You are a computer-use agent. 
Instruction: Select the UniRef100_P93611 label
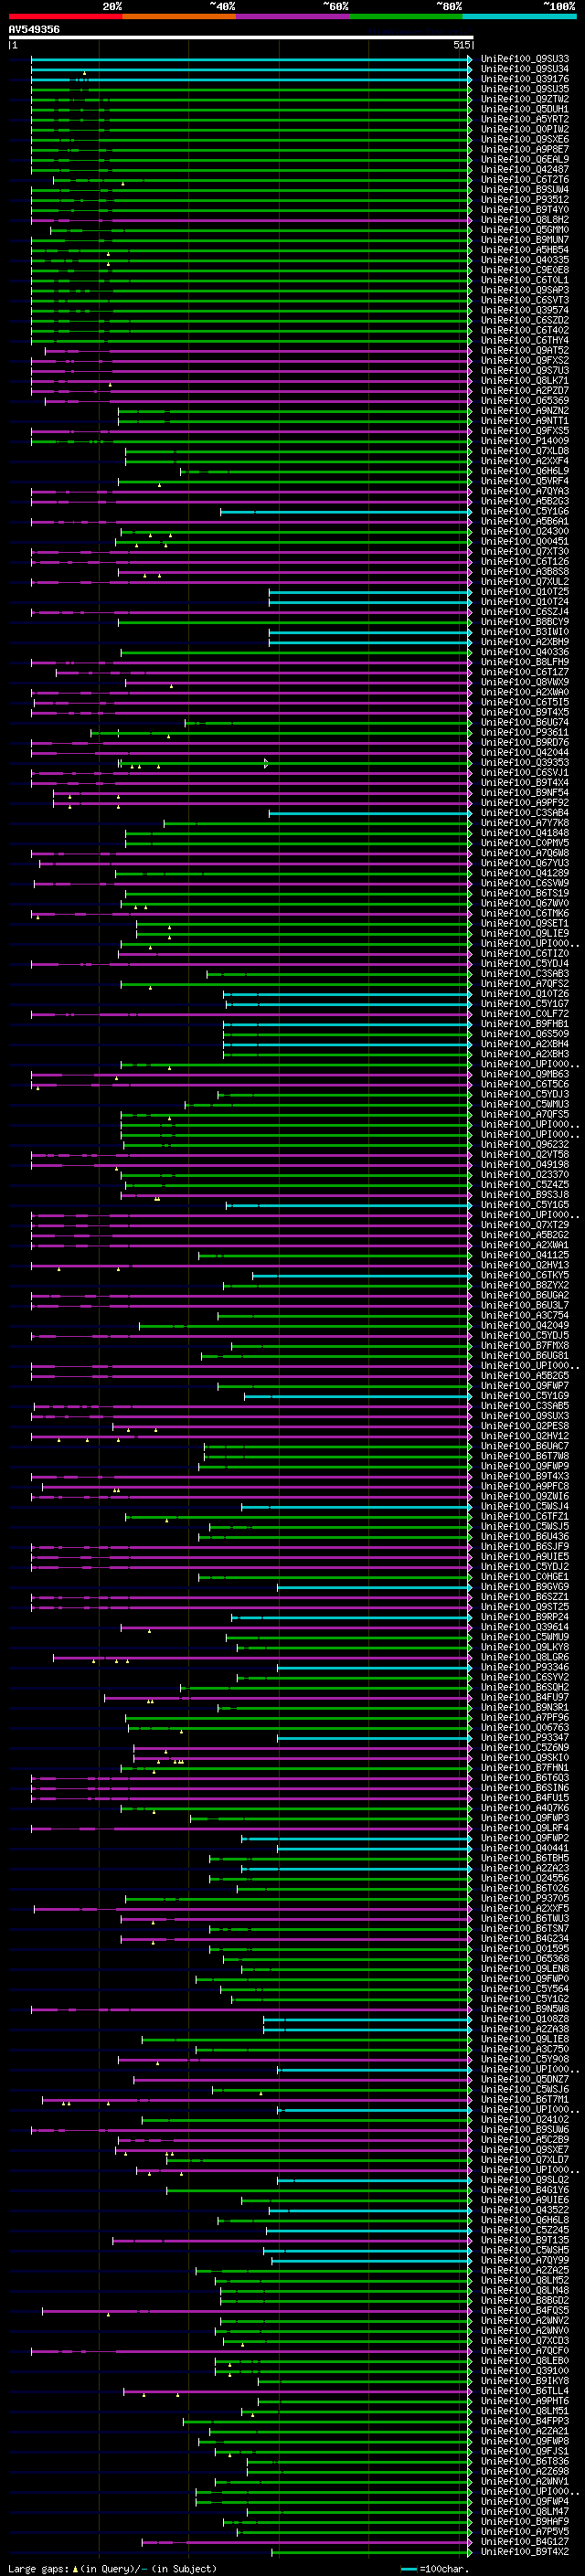pyautogui.click(x=524, y=732)
